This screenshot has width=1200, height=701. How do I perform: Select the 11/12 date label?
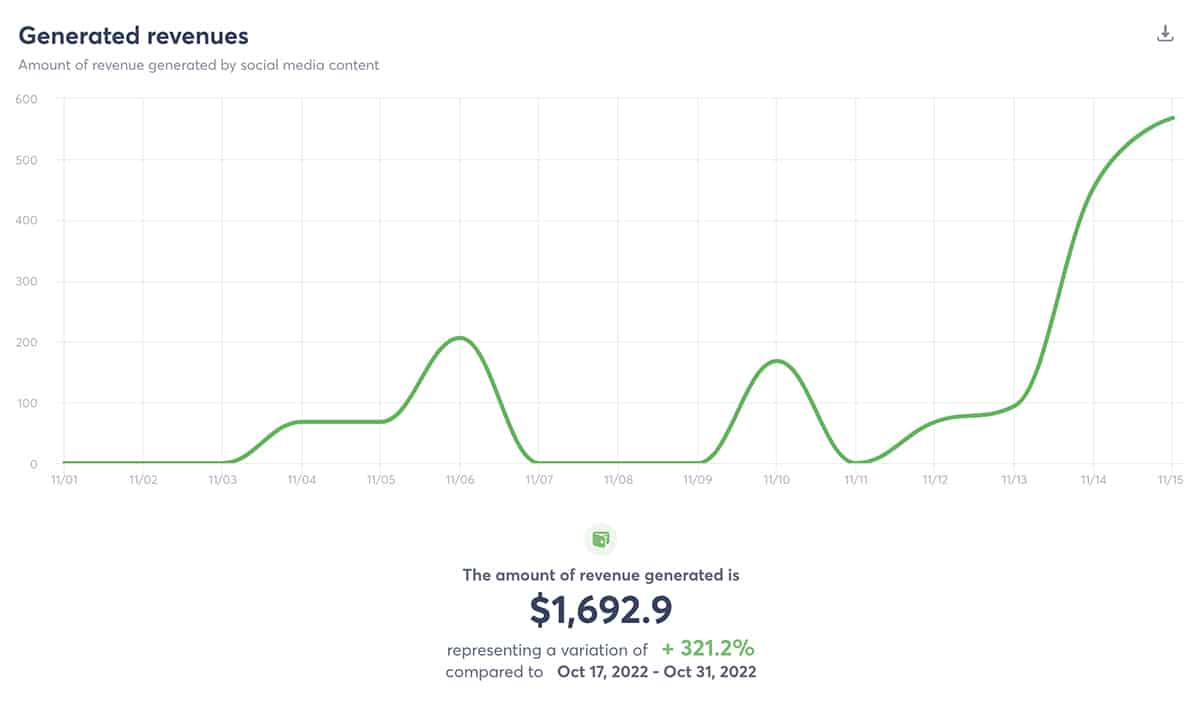934,480
